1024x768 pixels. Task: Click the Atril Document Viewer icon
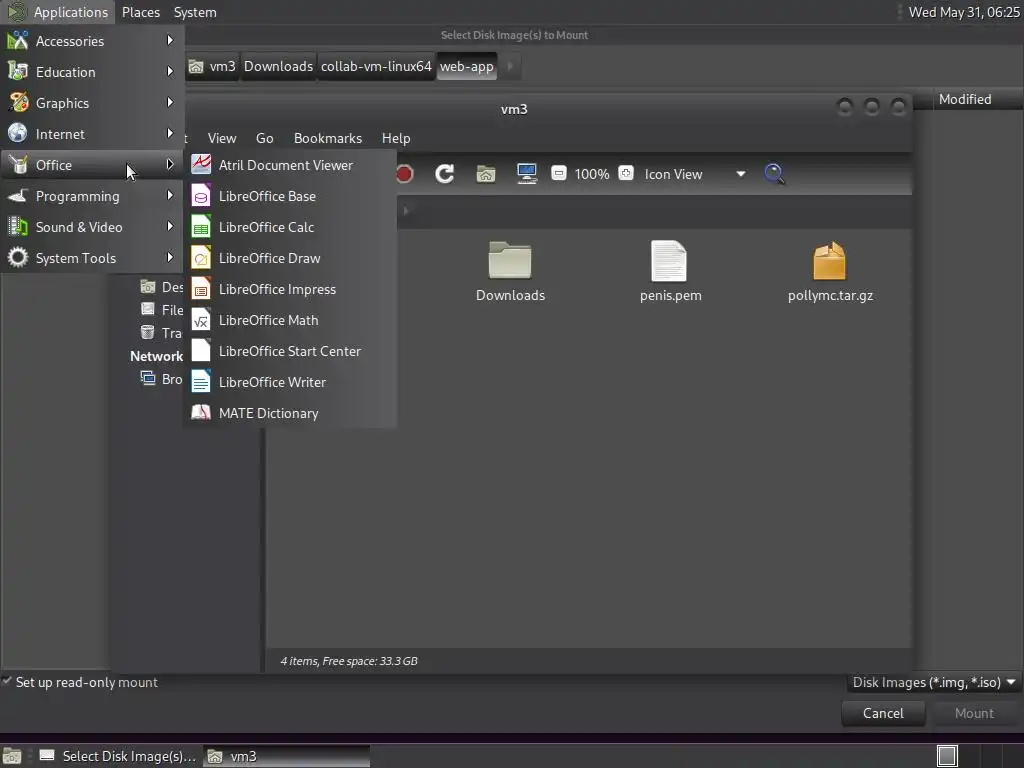201,165
